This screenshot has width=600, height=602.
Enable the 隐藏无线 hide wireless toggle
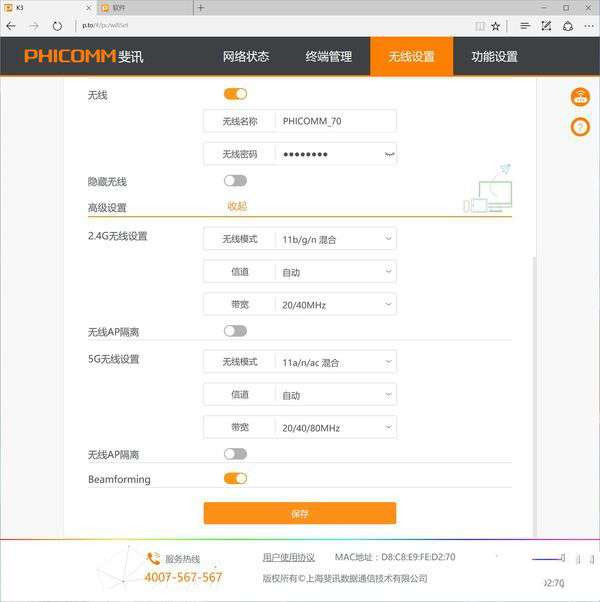click(x=235, y=181)
